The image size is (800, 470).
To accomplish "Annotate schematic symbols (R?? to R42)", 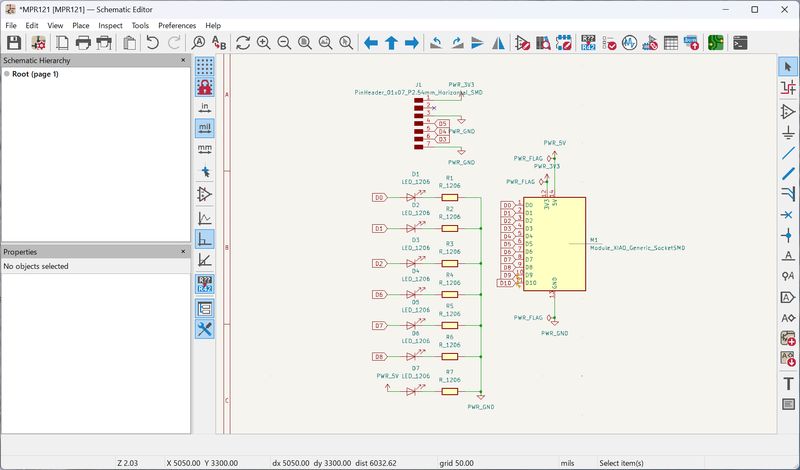I will coord(588,43).
